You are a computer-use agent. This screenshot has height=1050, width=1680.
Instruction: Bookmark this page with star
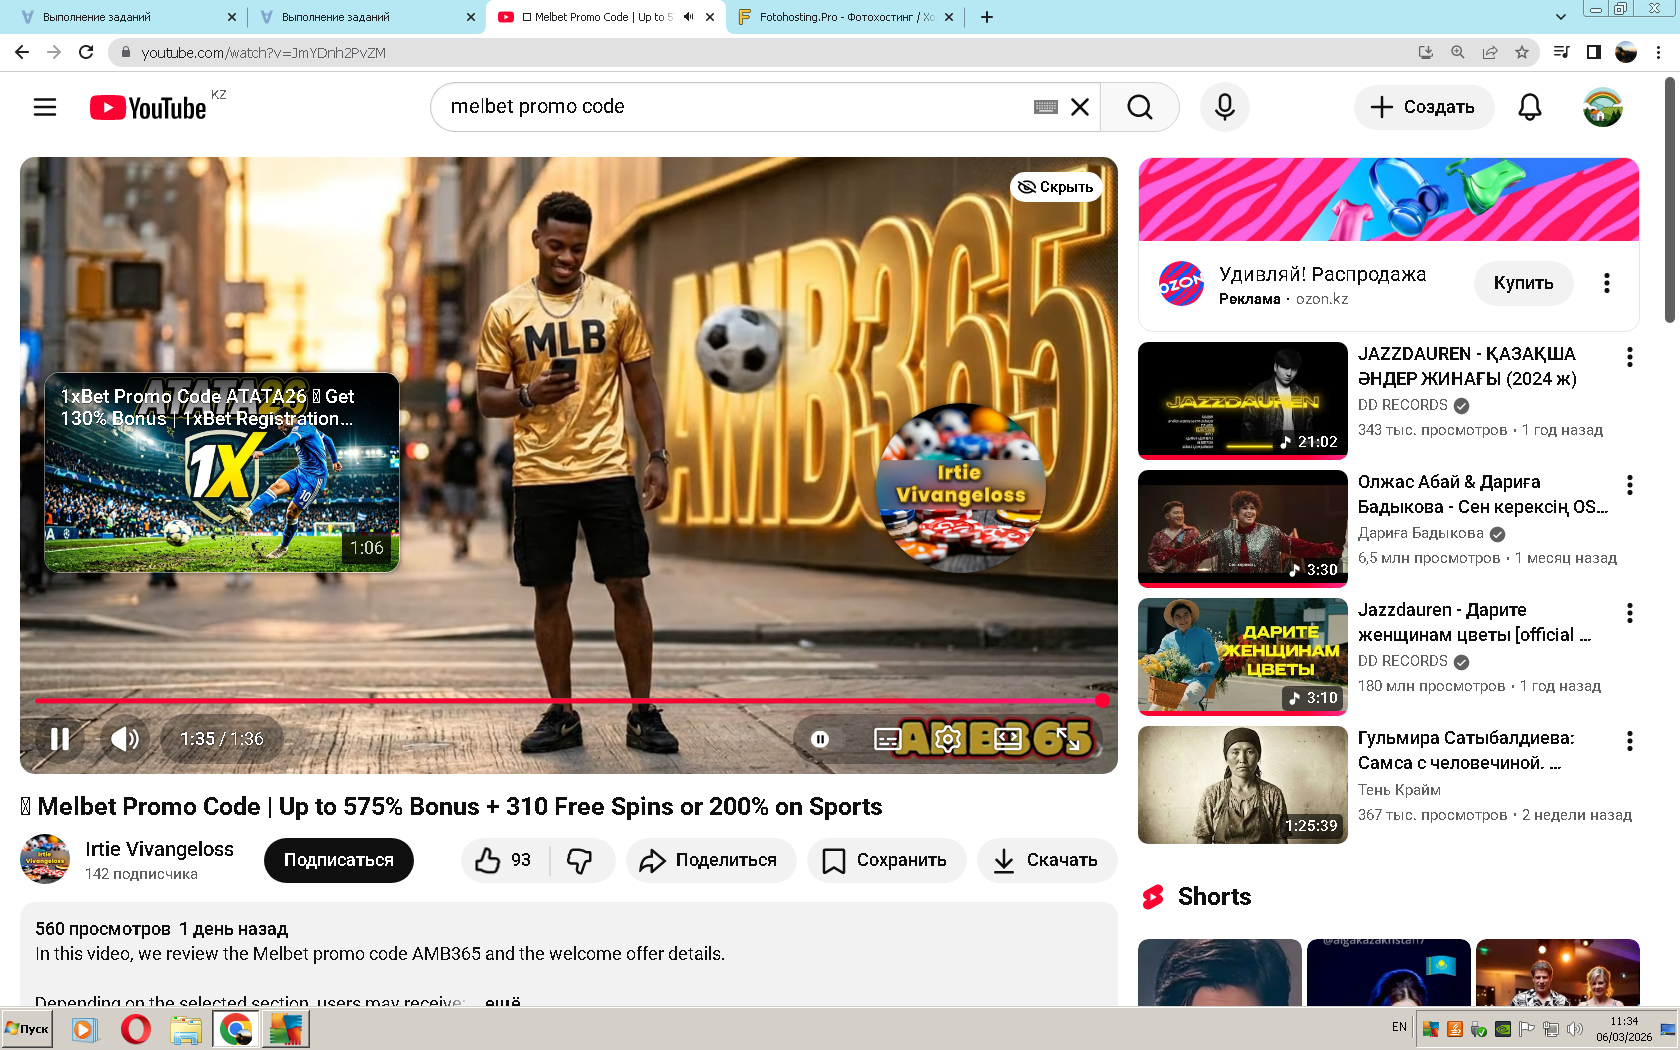click(1522, 52)
